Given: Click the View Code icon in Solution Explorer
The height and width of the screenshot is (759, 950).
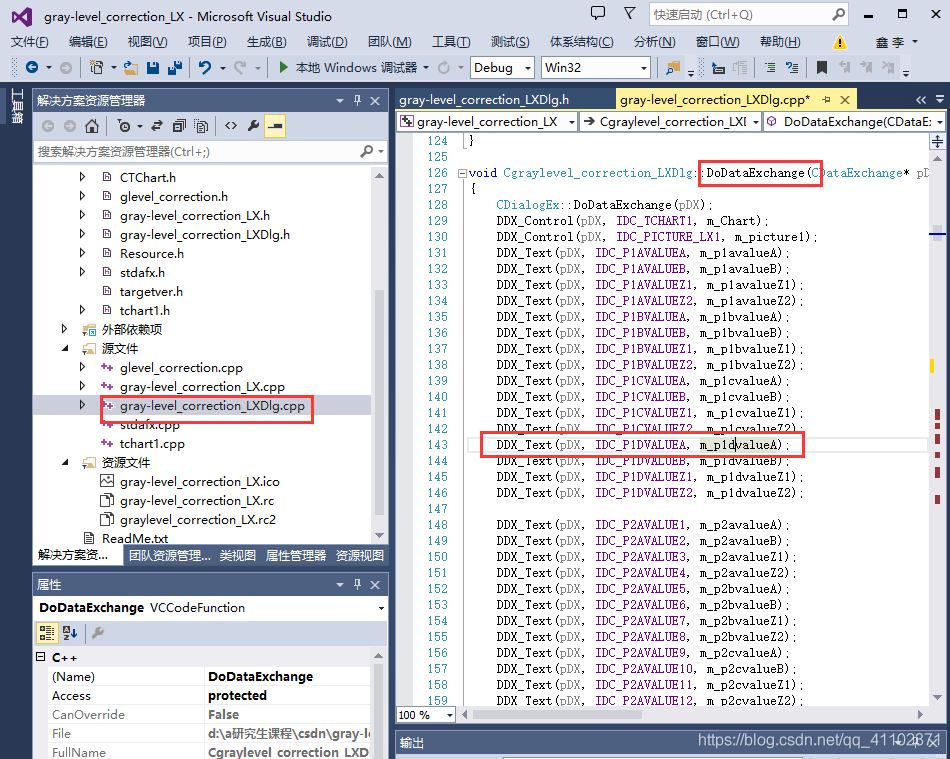Looking at the screenshot, I should pyautogui.click(x=231, y=126).
